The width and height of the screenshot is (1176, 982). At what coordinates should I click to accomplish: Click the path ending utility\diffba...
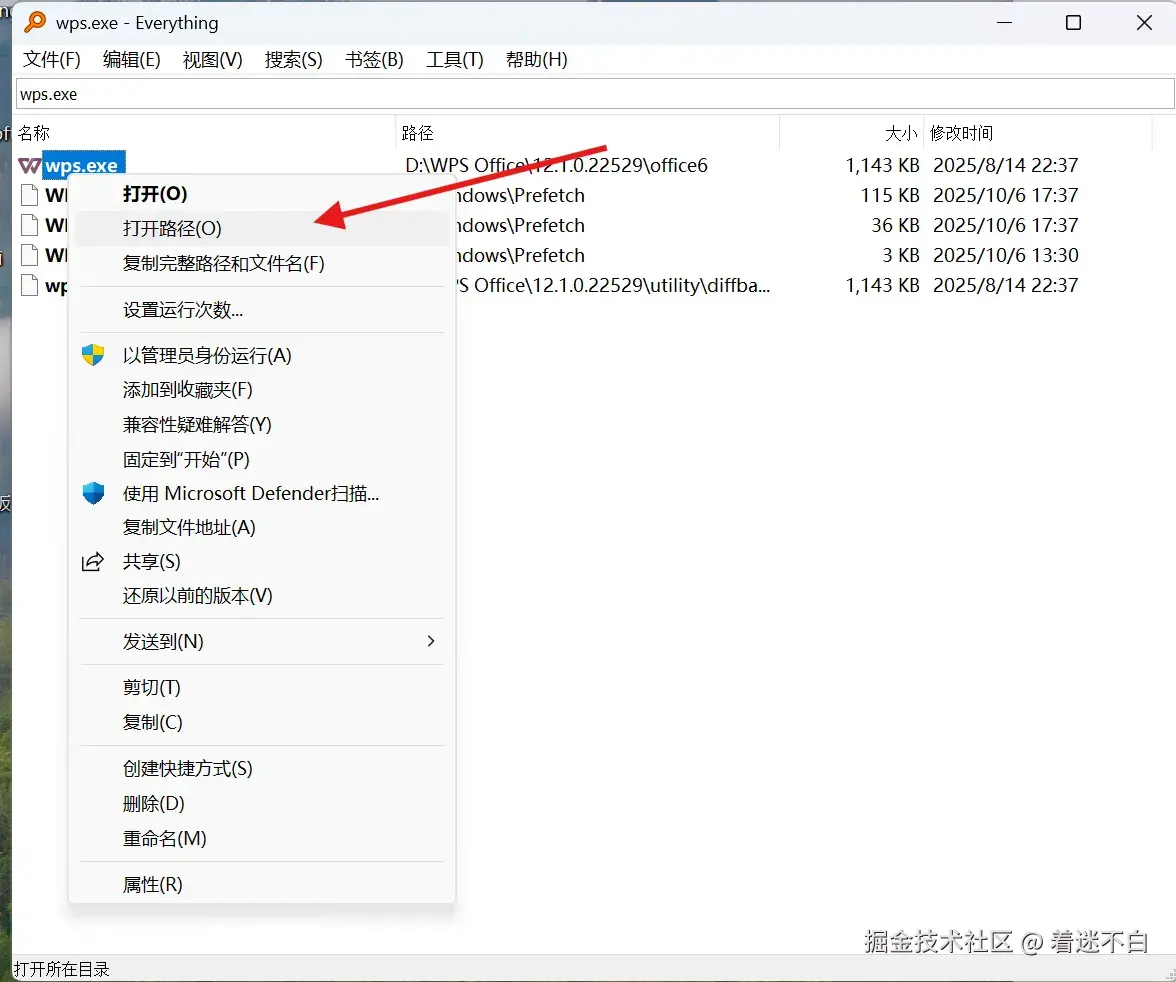614,285
